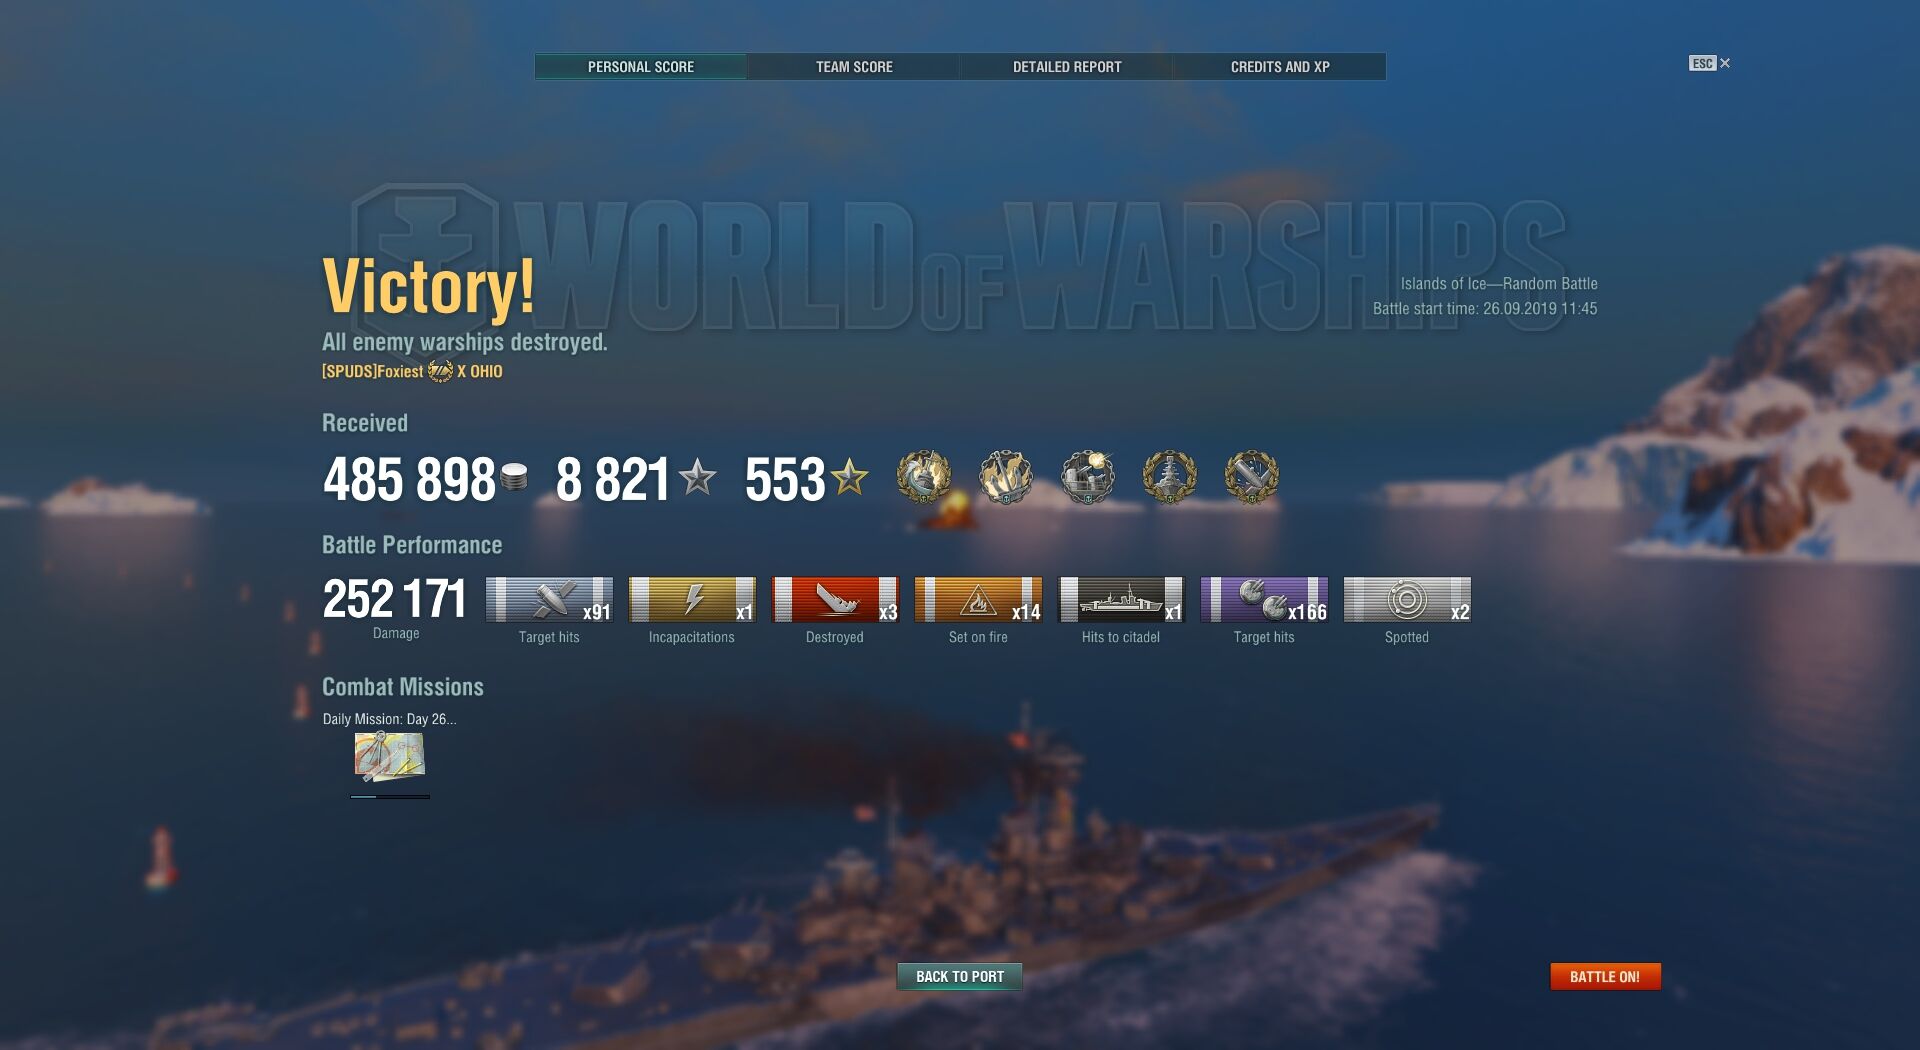Select the Personal Score tab

coord(641,67)
